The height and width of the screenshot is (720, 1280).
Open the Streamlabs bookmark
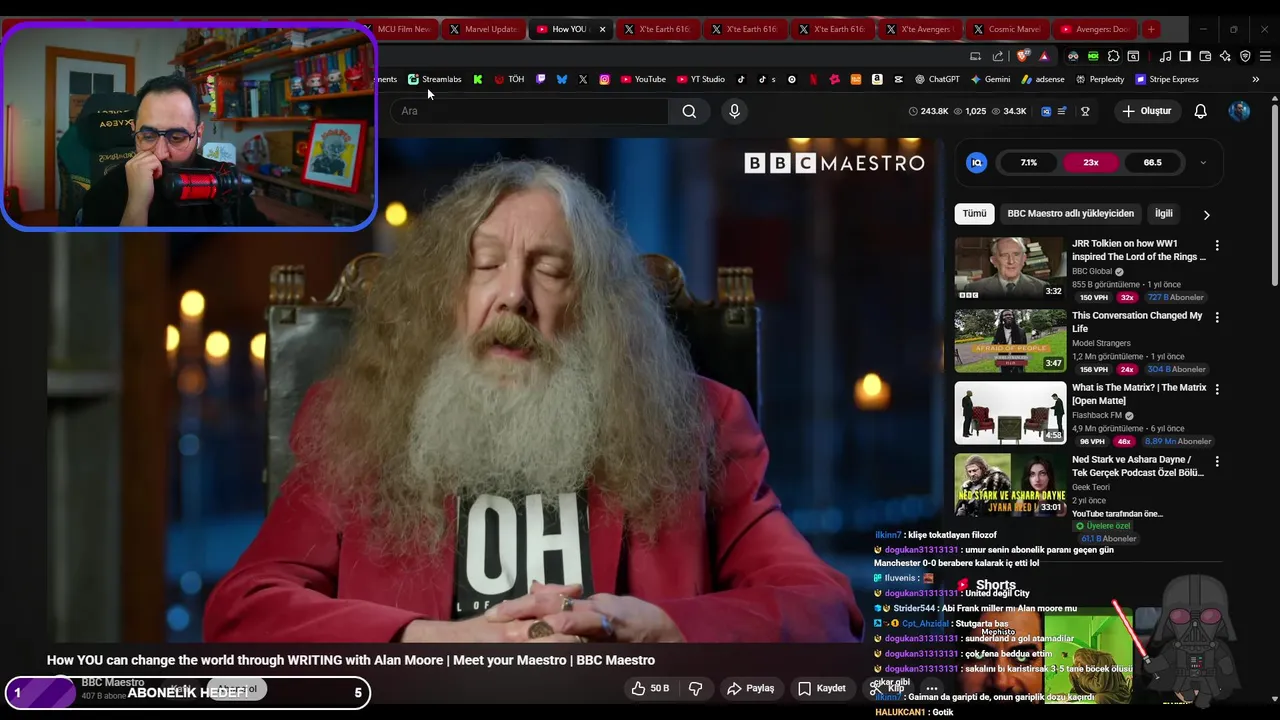coord(434,79)
